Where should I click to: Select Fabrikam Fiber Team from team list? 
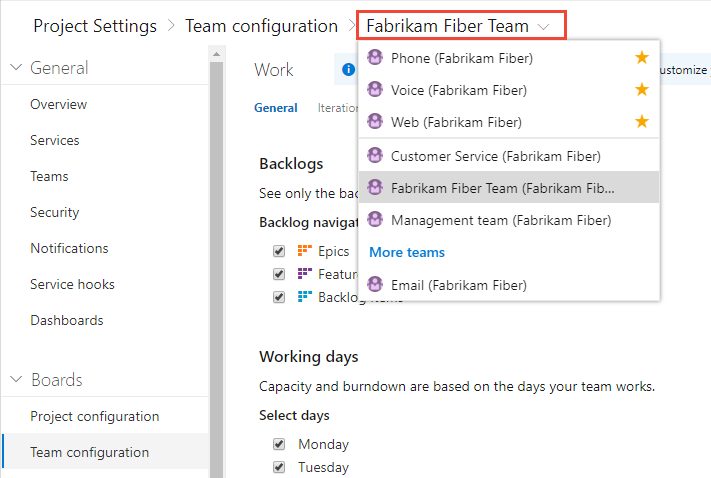[502, 188]
